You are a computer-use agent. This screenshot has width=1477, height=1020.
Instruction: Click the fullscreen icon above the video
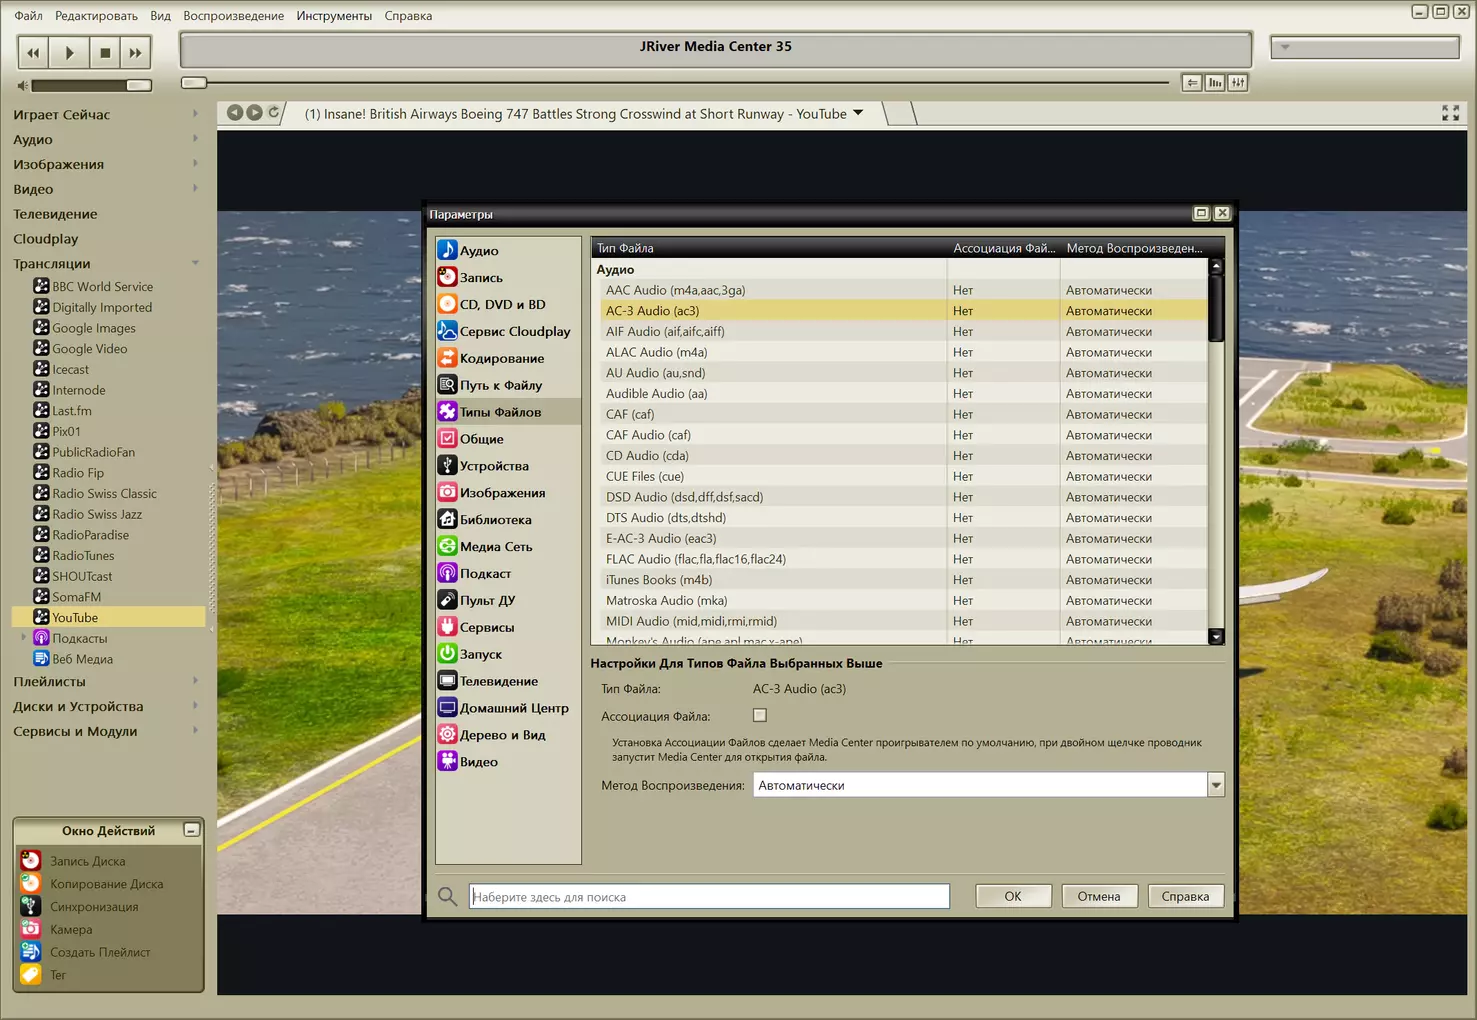click(x=1450, y=114)
